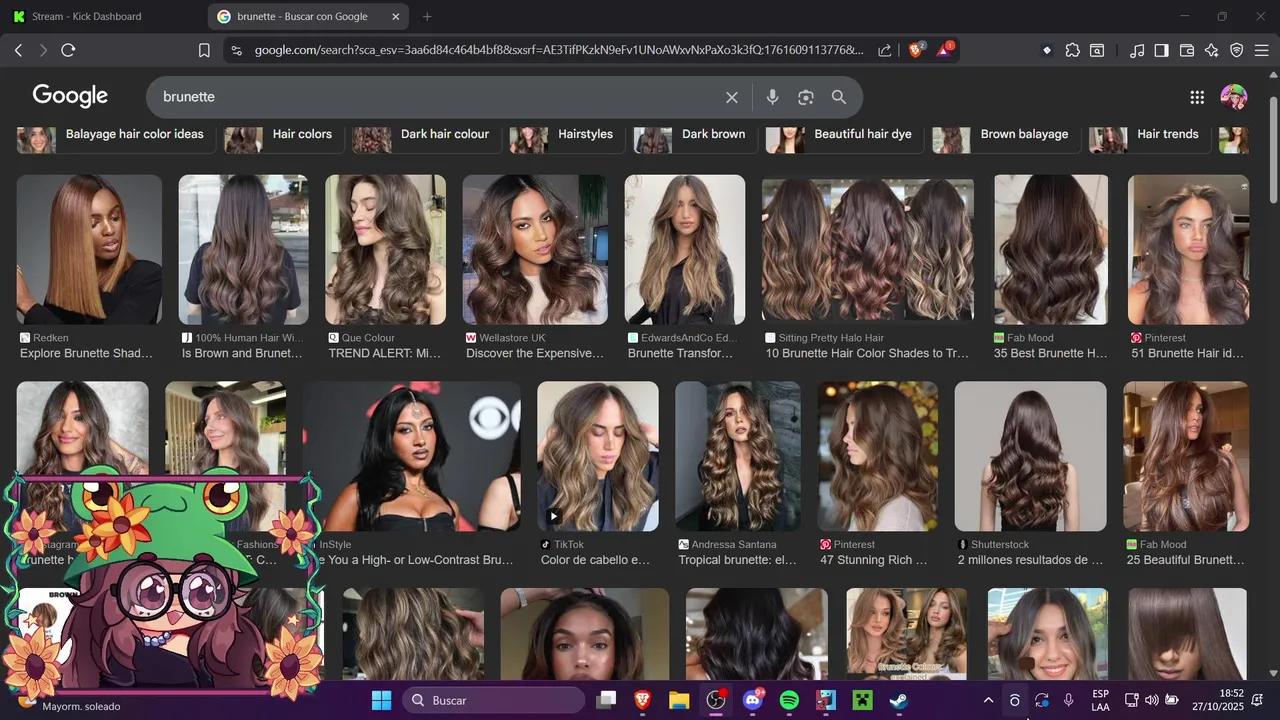The width and height of the screenshot is (1280, 720).
Task: Toggle the browser sidebar panel icon
Action: pyautogui.click(x=1161, y=50)
